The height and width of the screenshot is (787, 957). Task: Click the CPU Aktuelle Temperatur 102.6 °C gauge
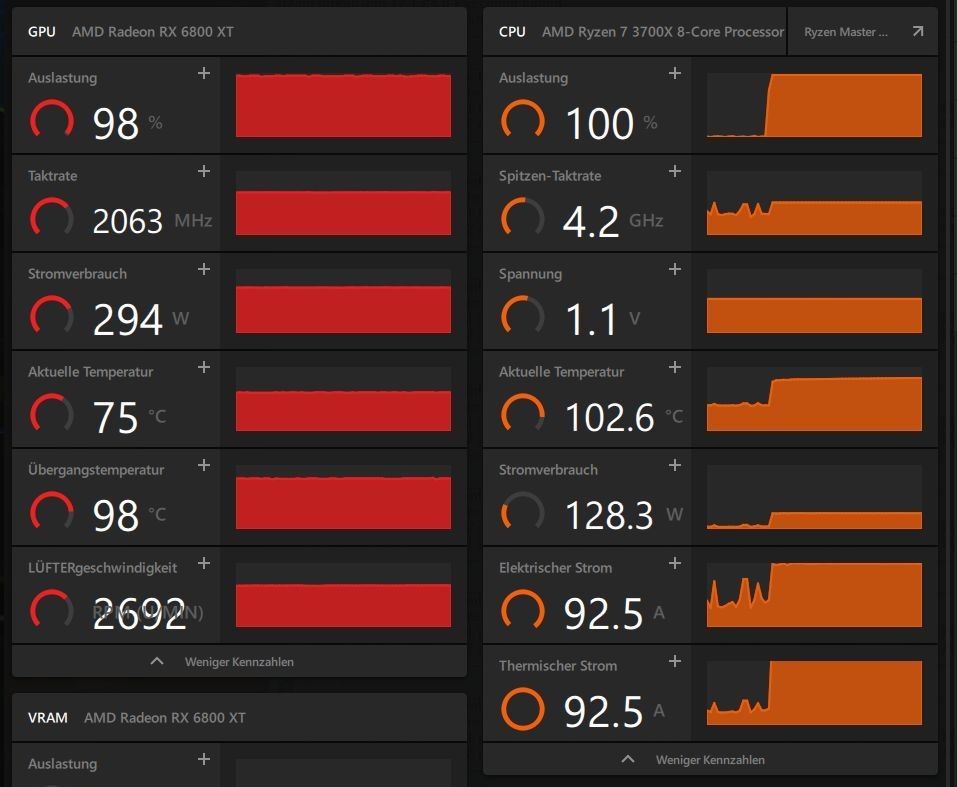click(x=522, y=415)
